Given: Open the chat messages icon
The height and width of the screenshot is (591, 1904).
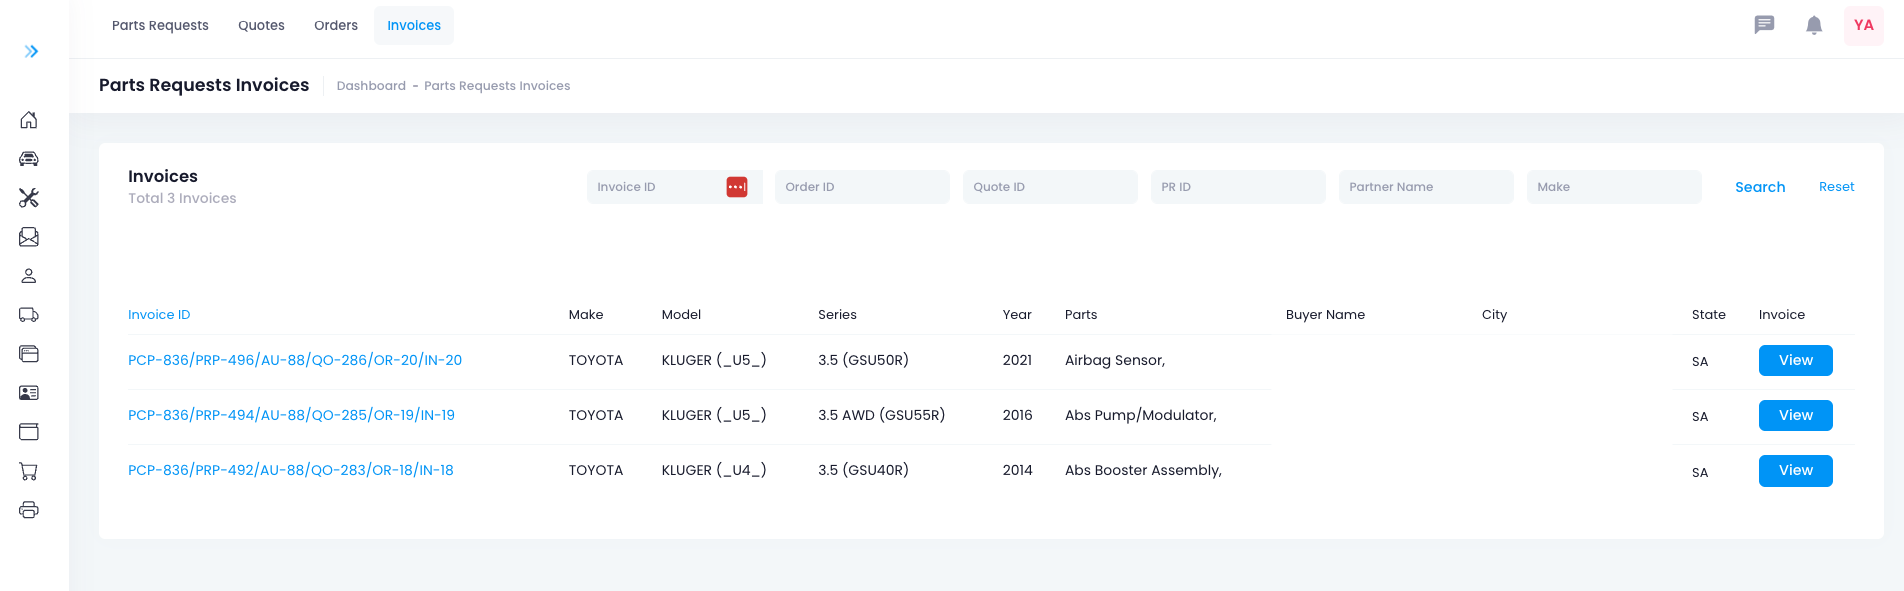Looking at the screenshot, I should 1764,25.
